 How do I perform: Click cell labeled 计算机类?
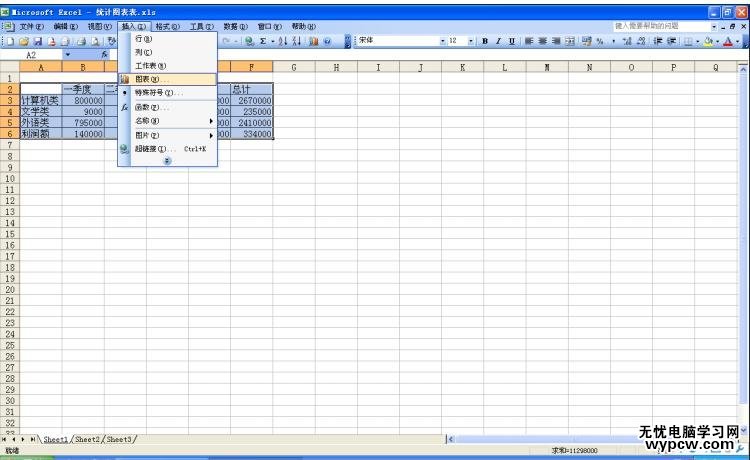[41, 100]
